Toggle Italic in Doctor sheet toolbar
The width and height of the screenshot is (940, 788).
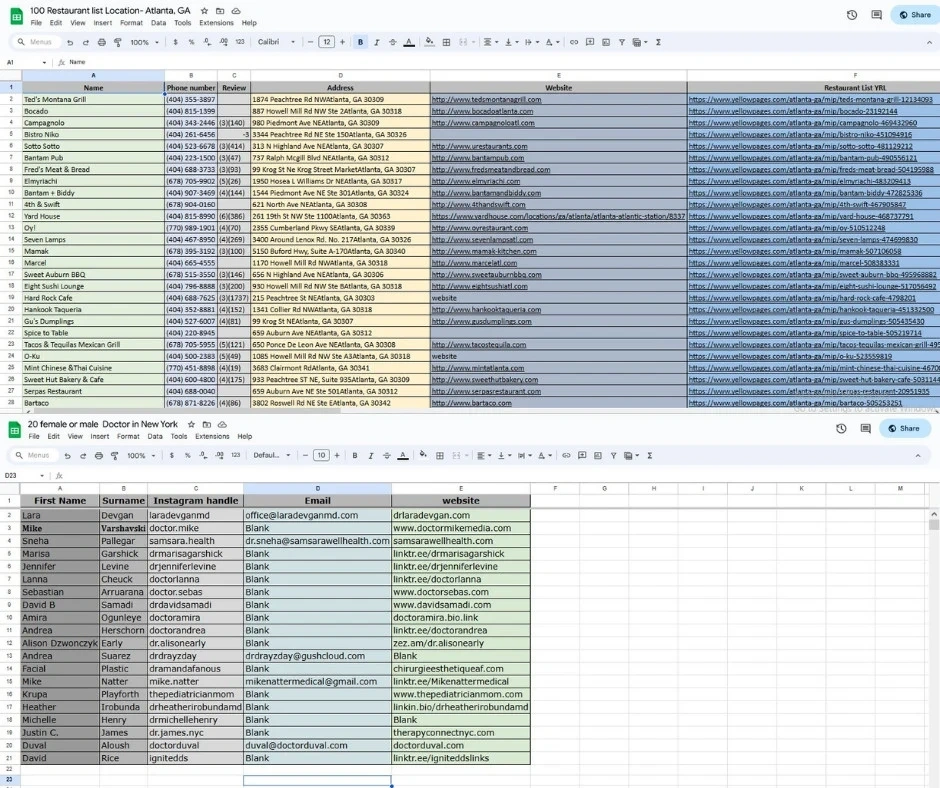370,456
